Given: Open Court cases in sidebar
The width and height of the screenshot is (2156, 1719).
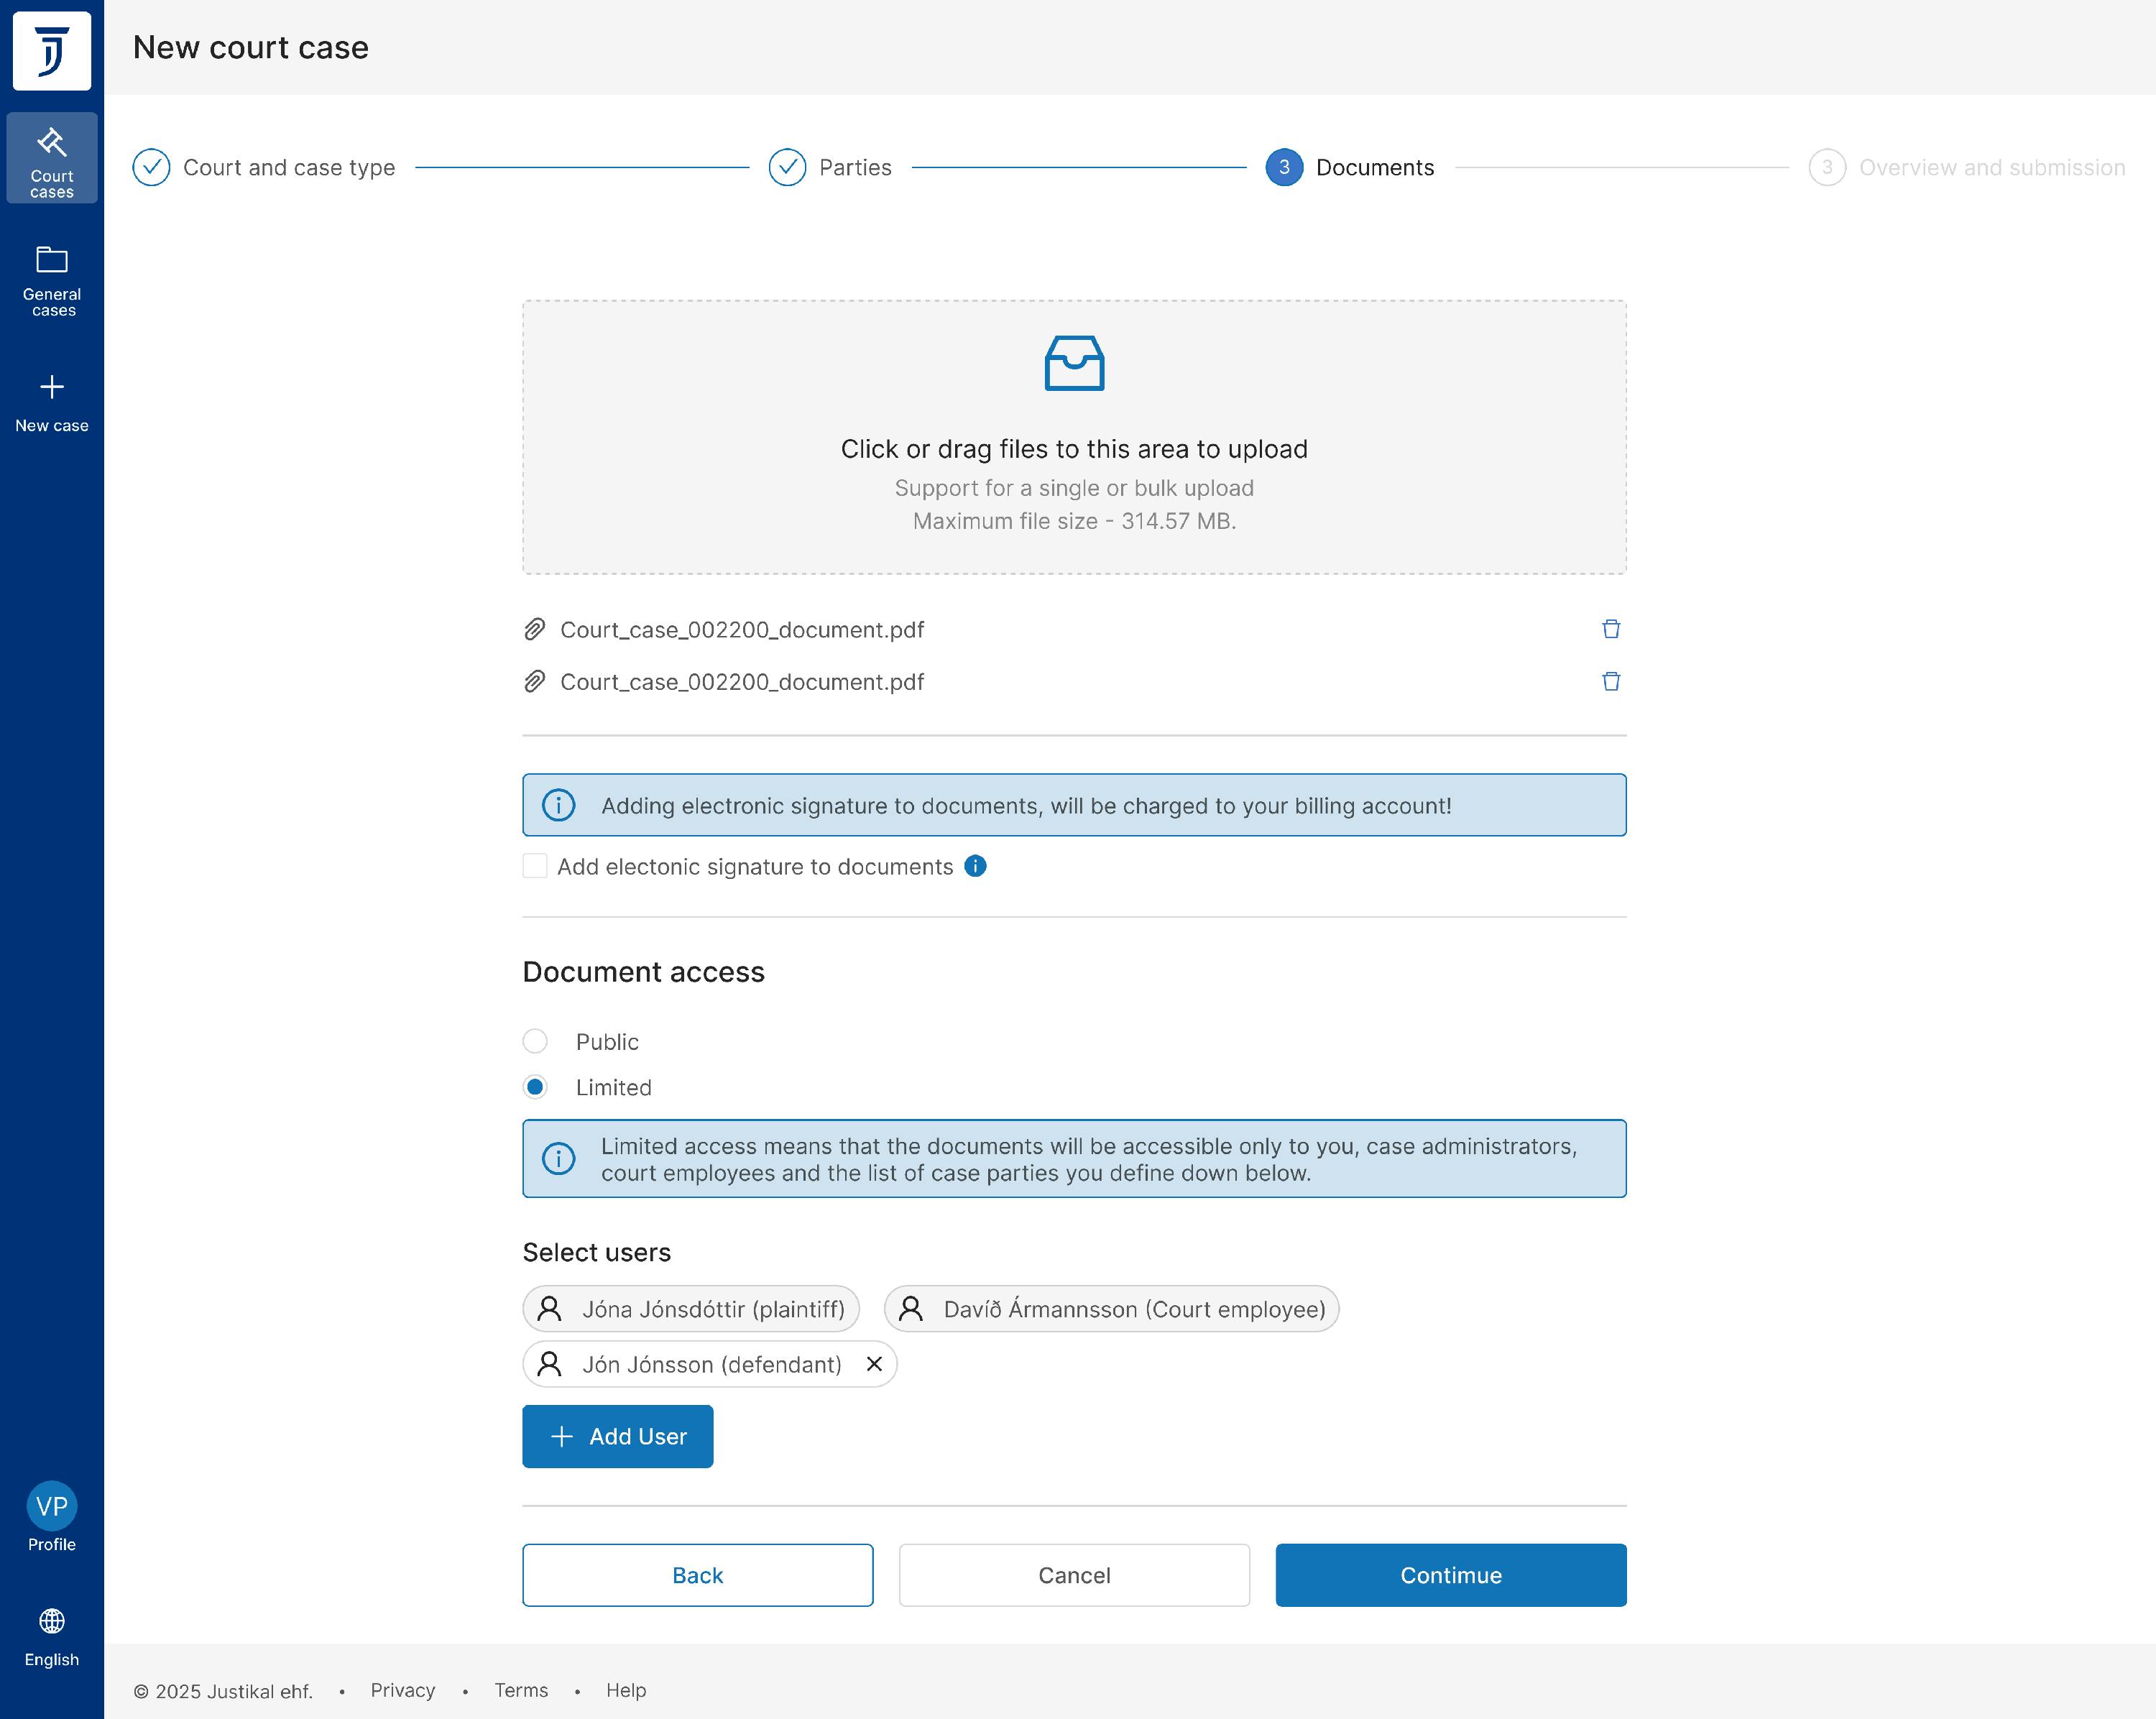Looking at the screenshot, I should (52, 158).
